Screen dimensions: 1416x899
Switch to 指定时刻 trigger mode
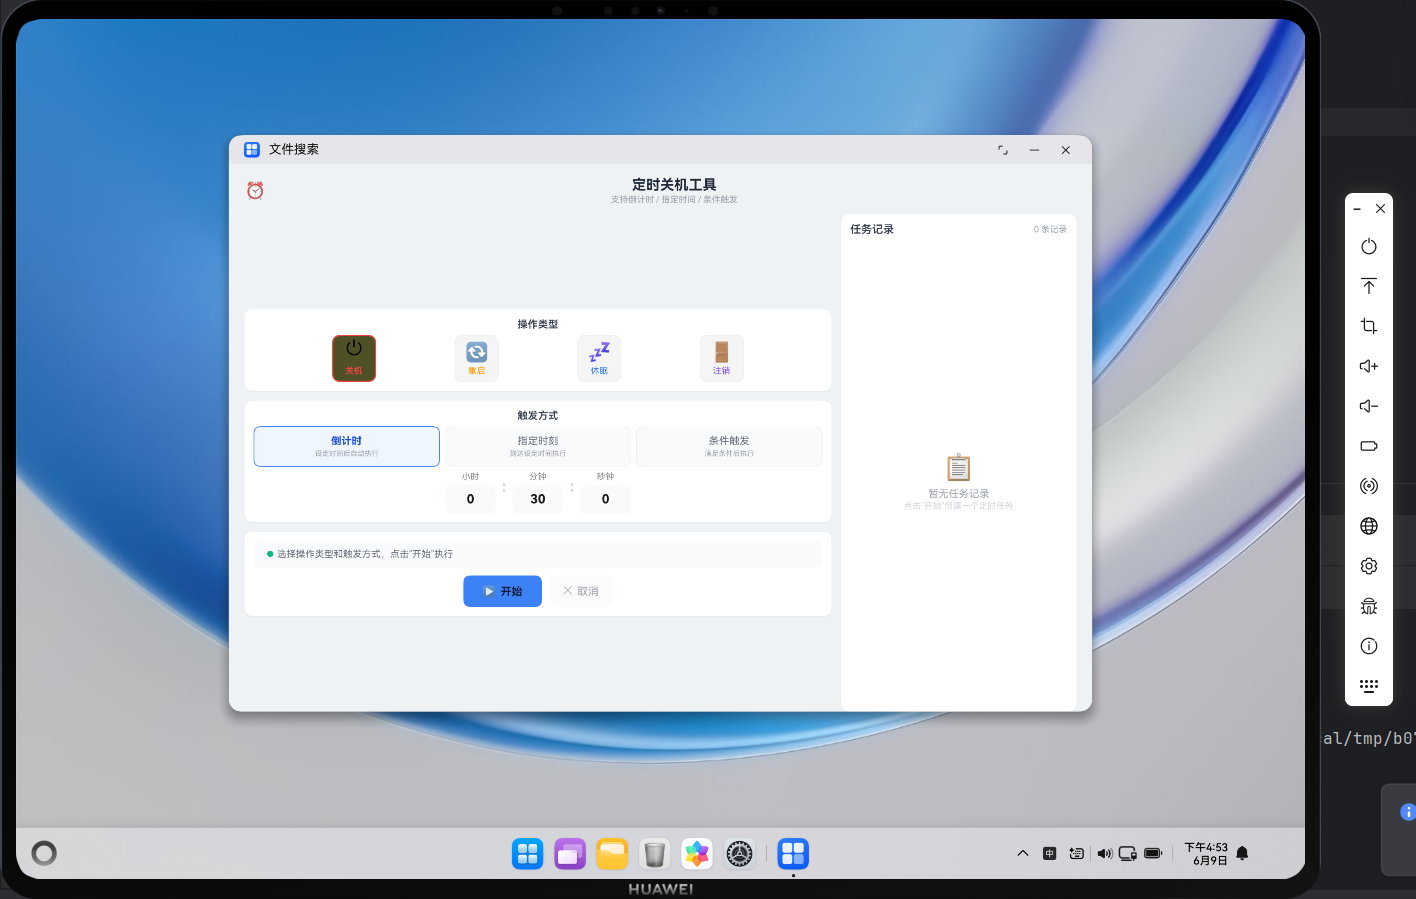538,446
